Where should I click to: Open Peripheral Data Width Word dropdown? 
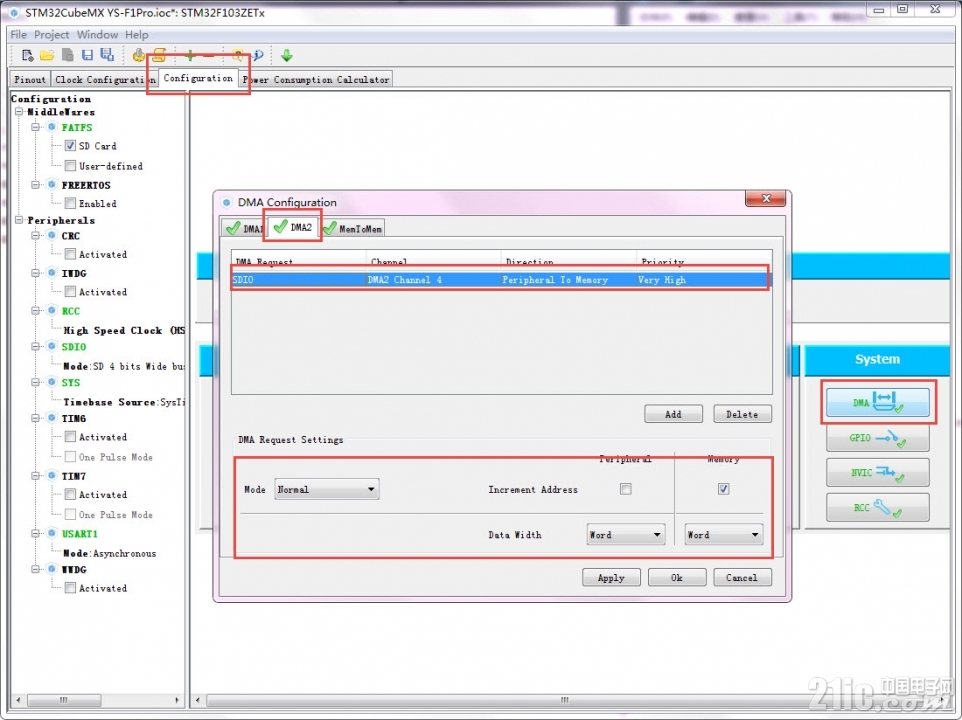click(625, 535)
